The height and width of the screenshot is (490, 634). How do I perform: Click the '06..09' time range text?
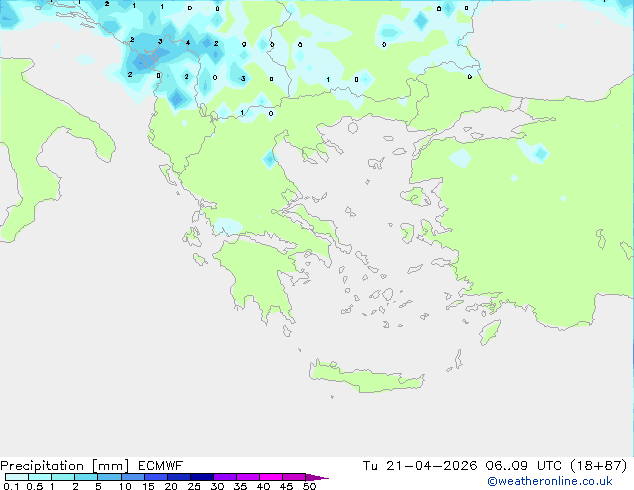pyautogui.click(x=507, y=466)
